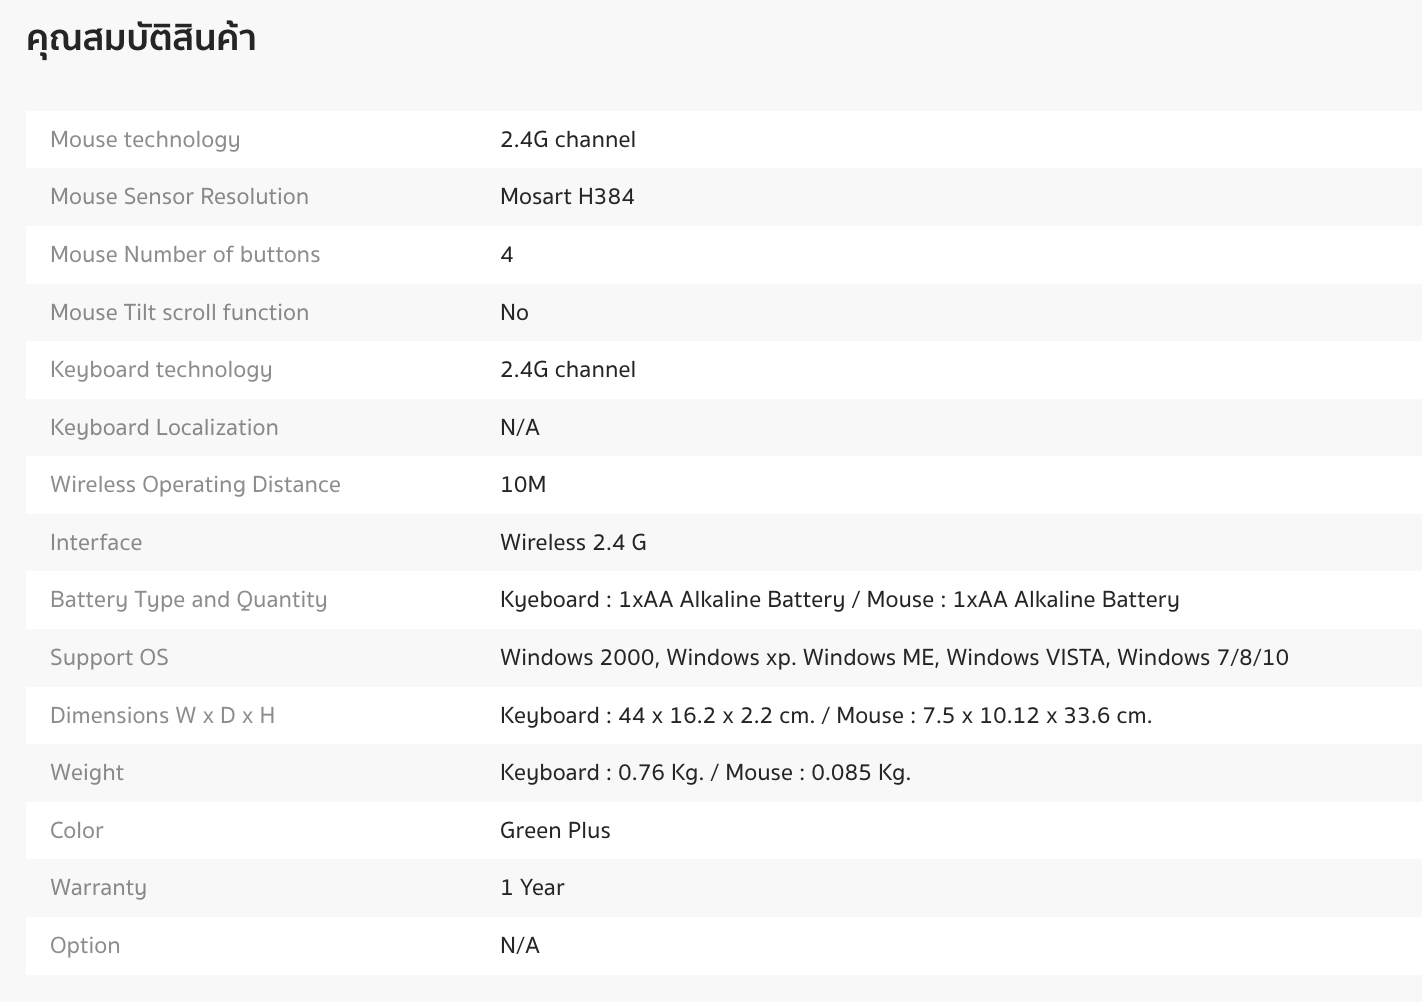
Task: Click the Mouse technology label
Action: click(145, 140)
